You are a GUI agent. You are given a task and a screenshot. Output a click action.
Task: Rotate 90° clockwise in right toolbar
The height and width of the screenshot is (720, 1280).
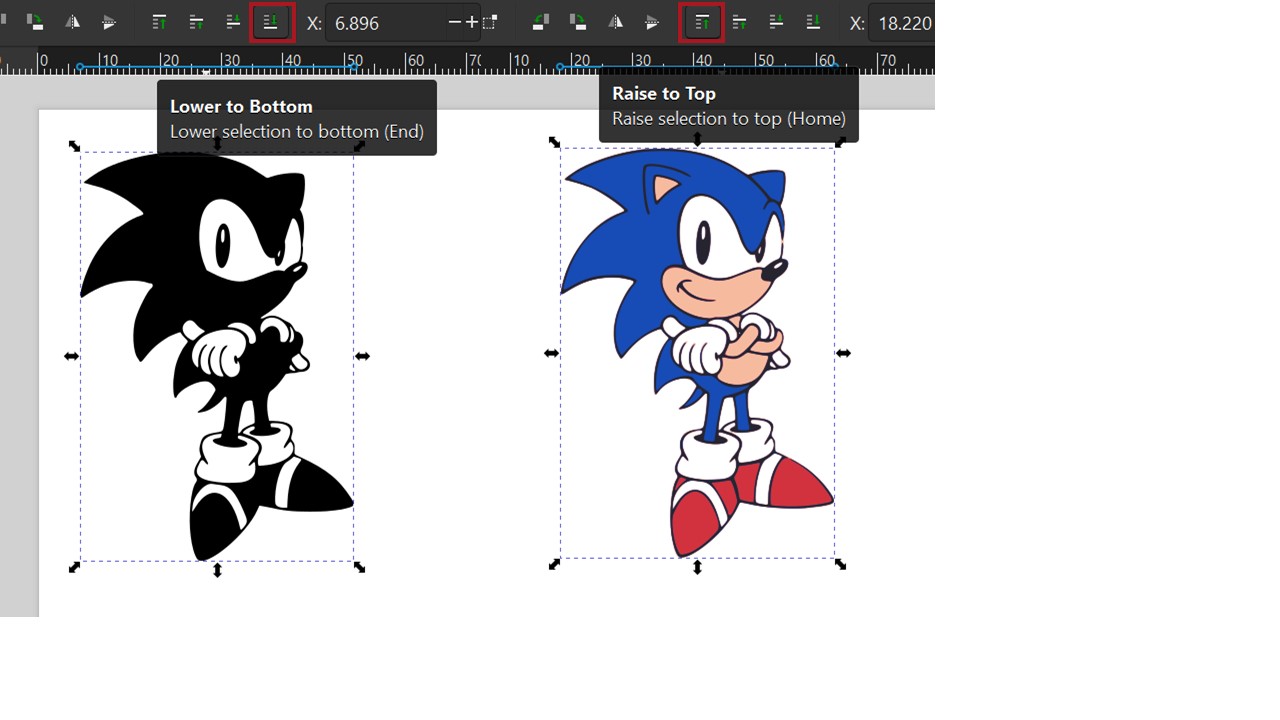coord(577,22)
